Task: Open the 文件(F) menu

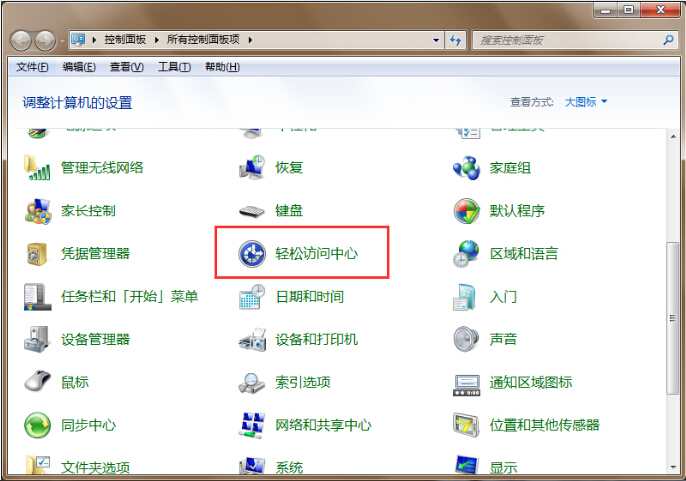Action: pyautogui.click(x=33, y=67)
